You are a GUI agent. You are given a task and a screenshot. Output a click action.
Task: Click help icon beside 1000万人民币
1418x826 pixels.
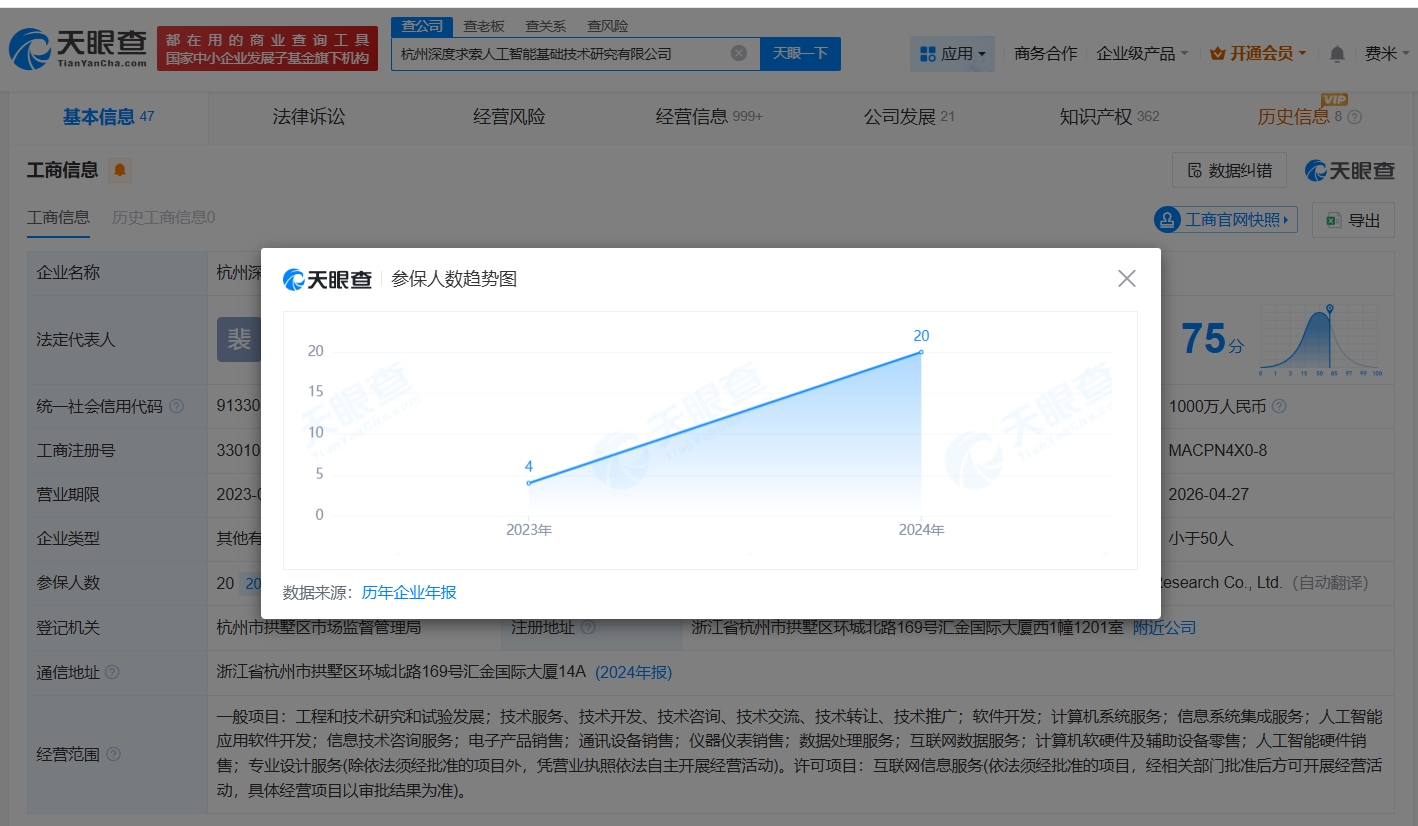click(x=1278, y=406)
